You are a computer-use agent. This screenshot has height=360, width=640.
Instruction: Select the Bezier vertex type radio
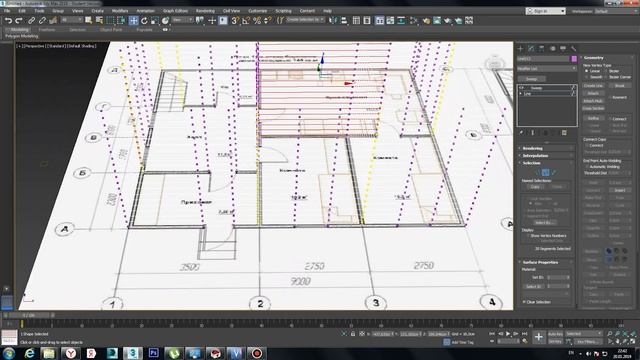606,71
